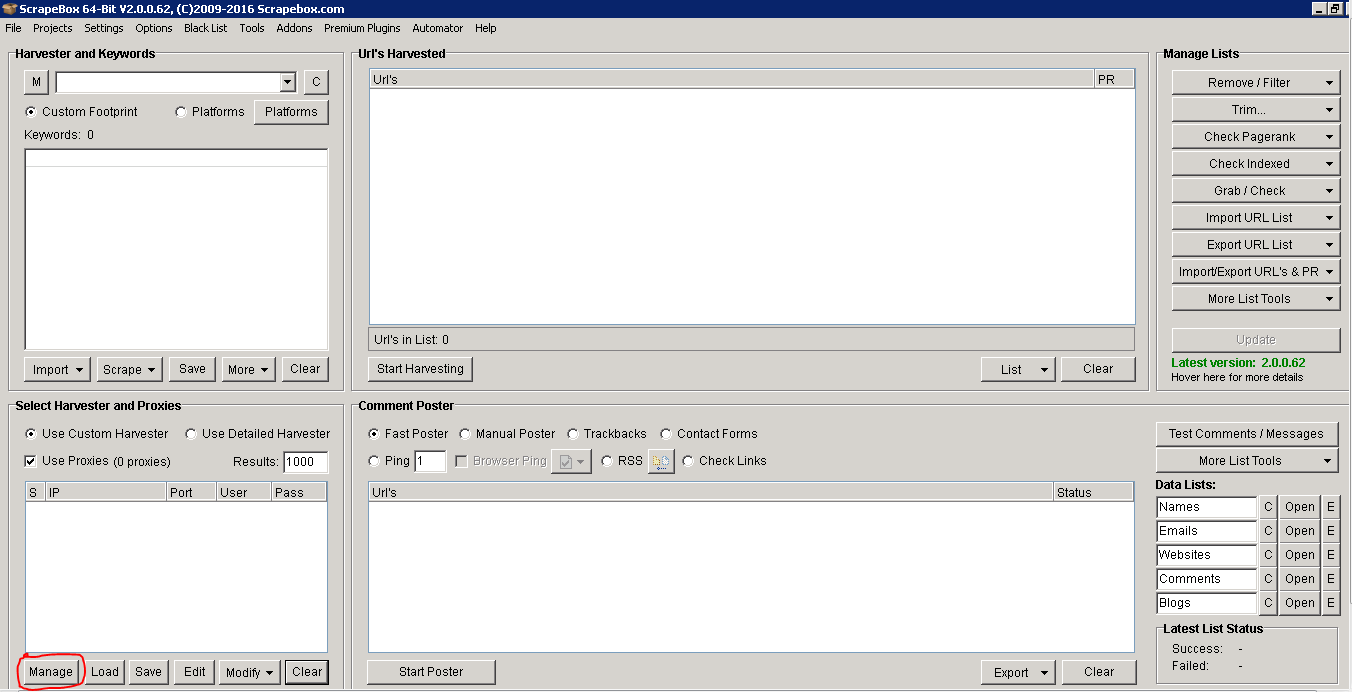Click Open button for Comments list
Viewport: 1352px width, 692px height.
(1300, 579)
